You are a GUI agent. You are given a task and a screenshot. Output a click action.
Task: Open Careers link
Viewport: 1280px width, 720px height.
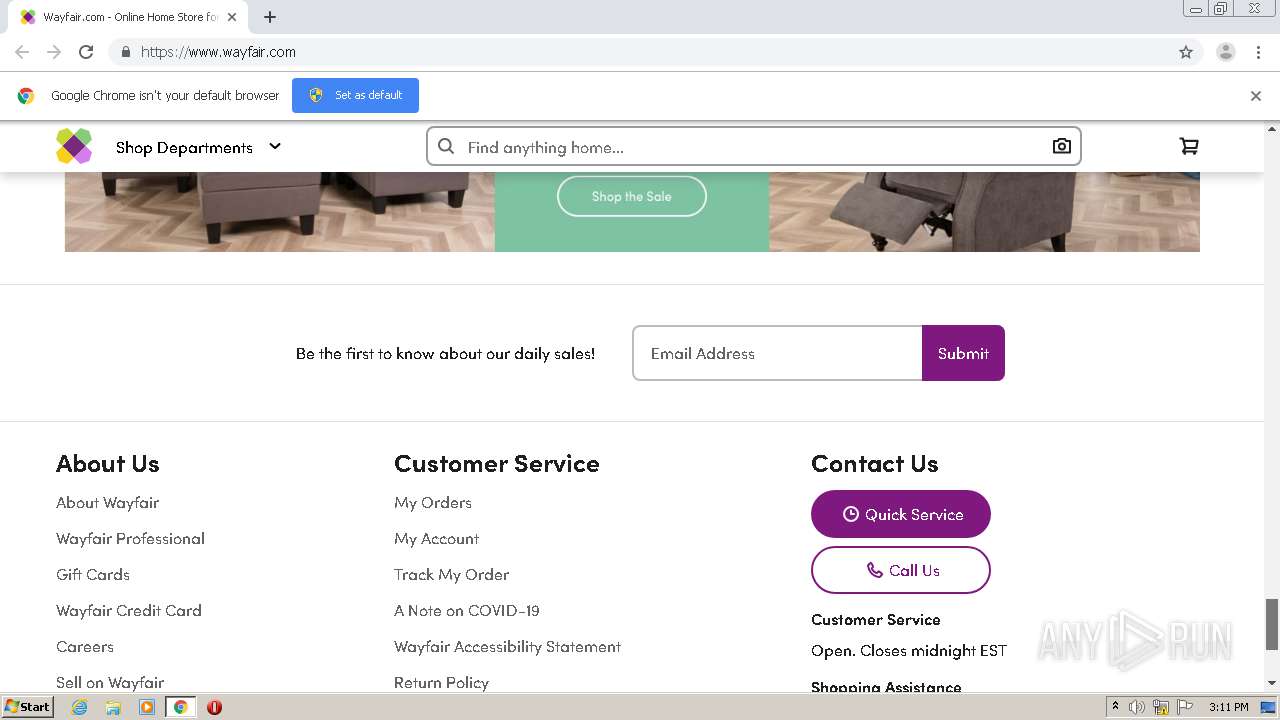point(85,646)
